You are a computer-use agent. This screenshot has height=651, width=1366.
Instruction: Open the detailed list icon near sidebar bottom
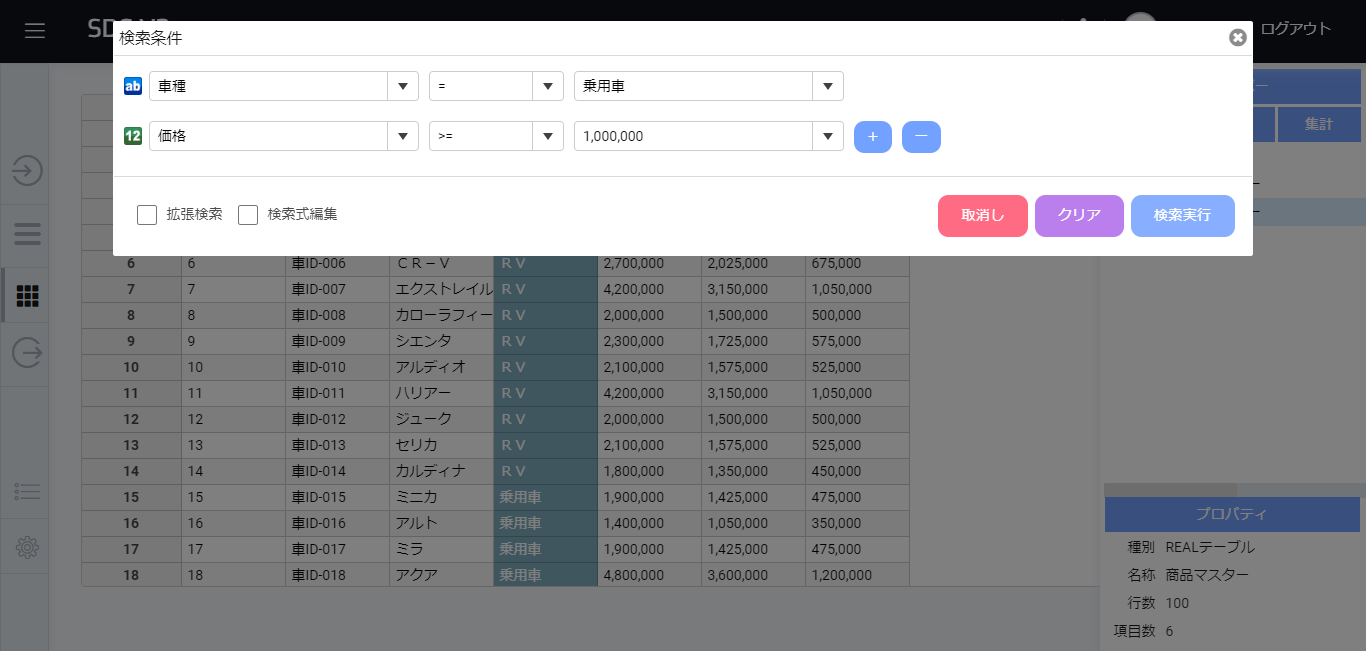point(24,491)
